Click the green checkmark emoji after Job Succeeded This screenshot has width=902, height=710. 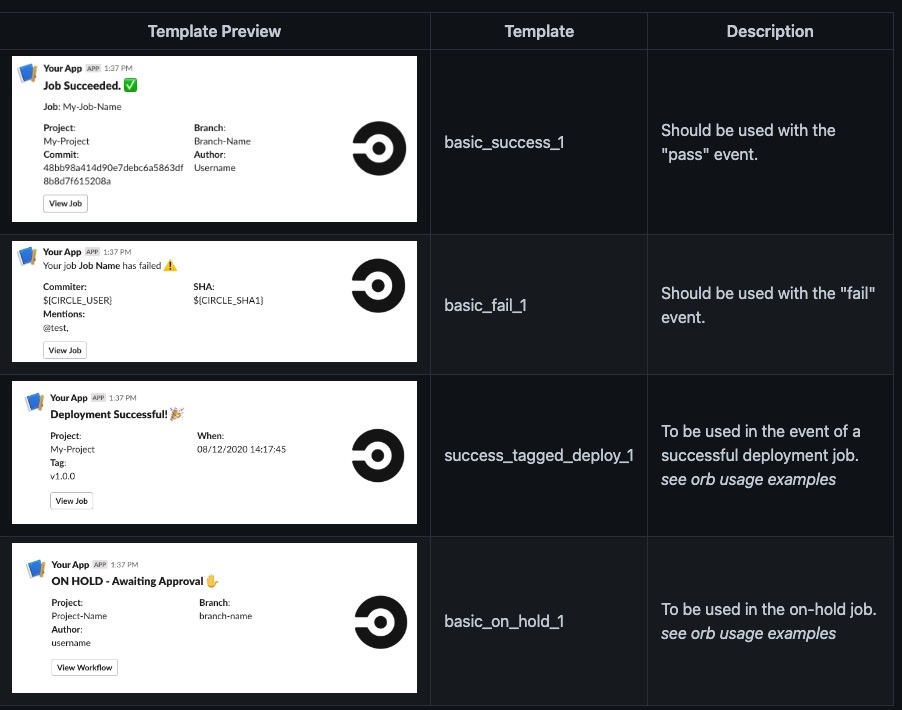coord(131,85)
